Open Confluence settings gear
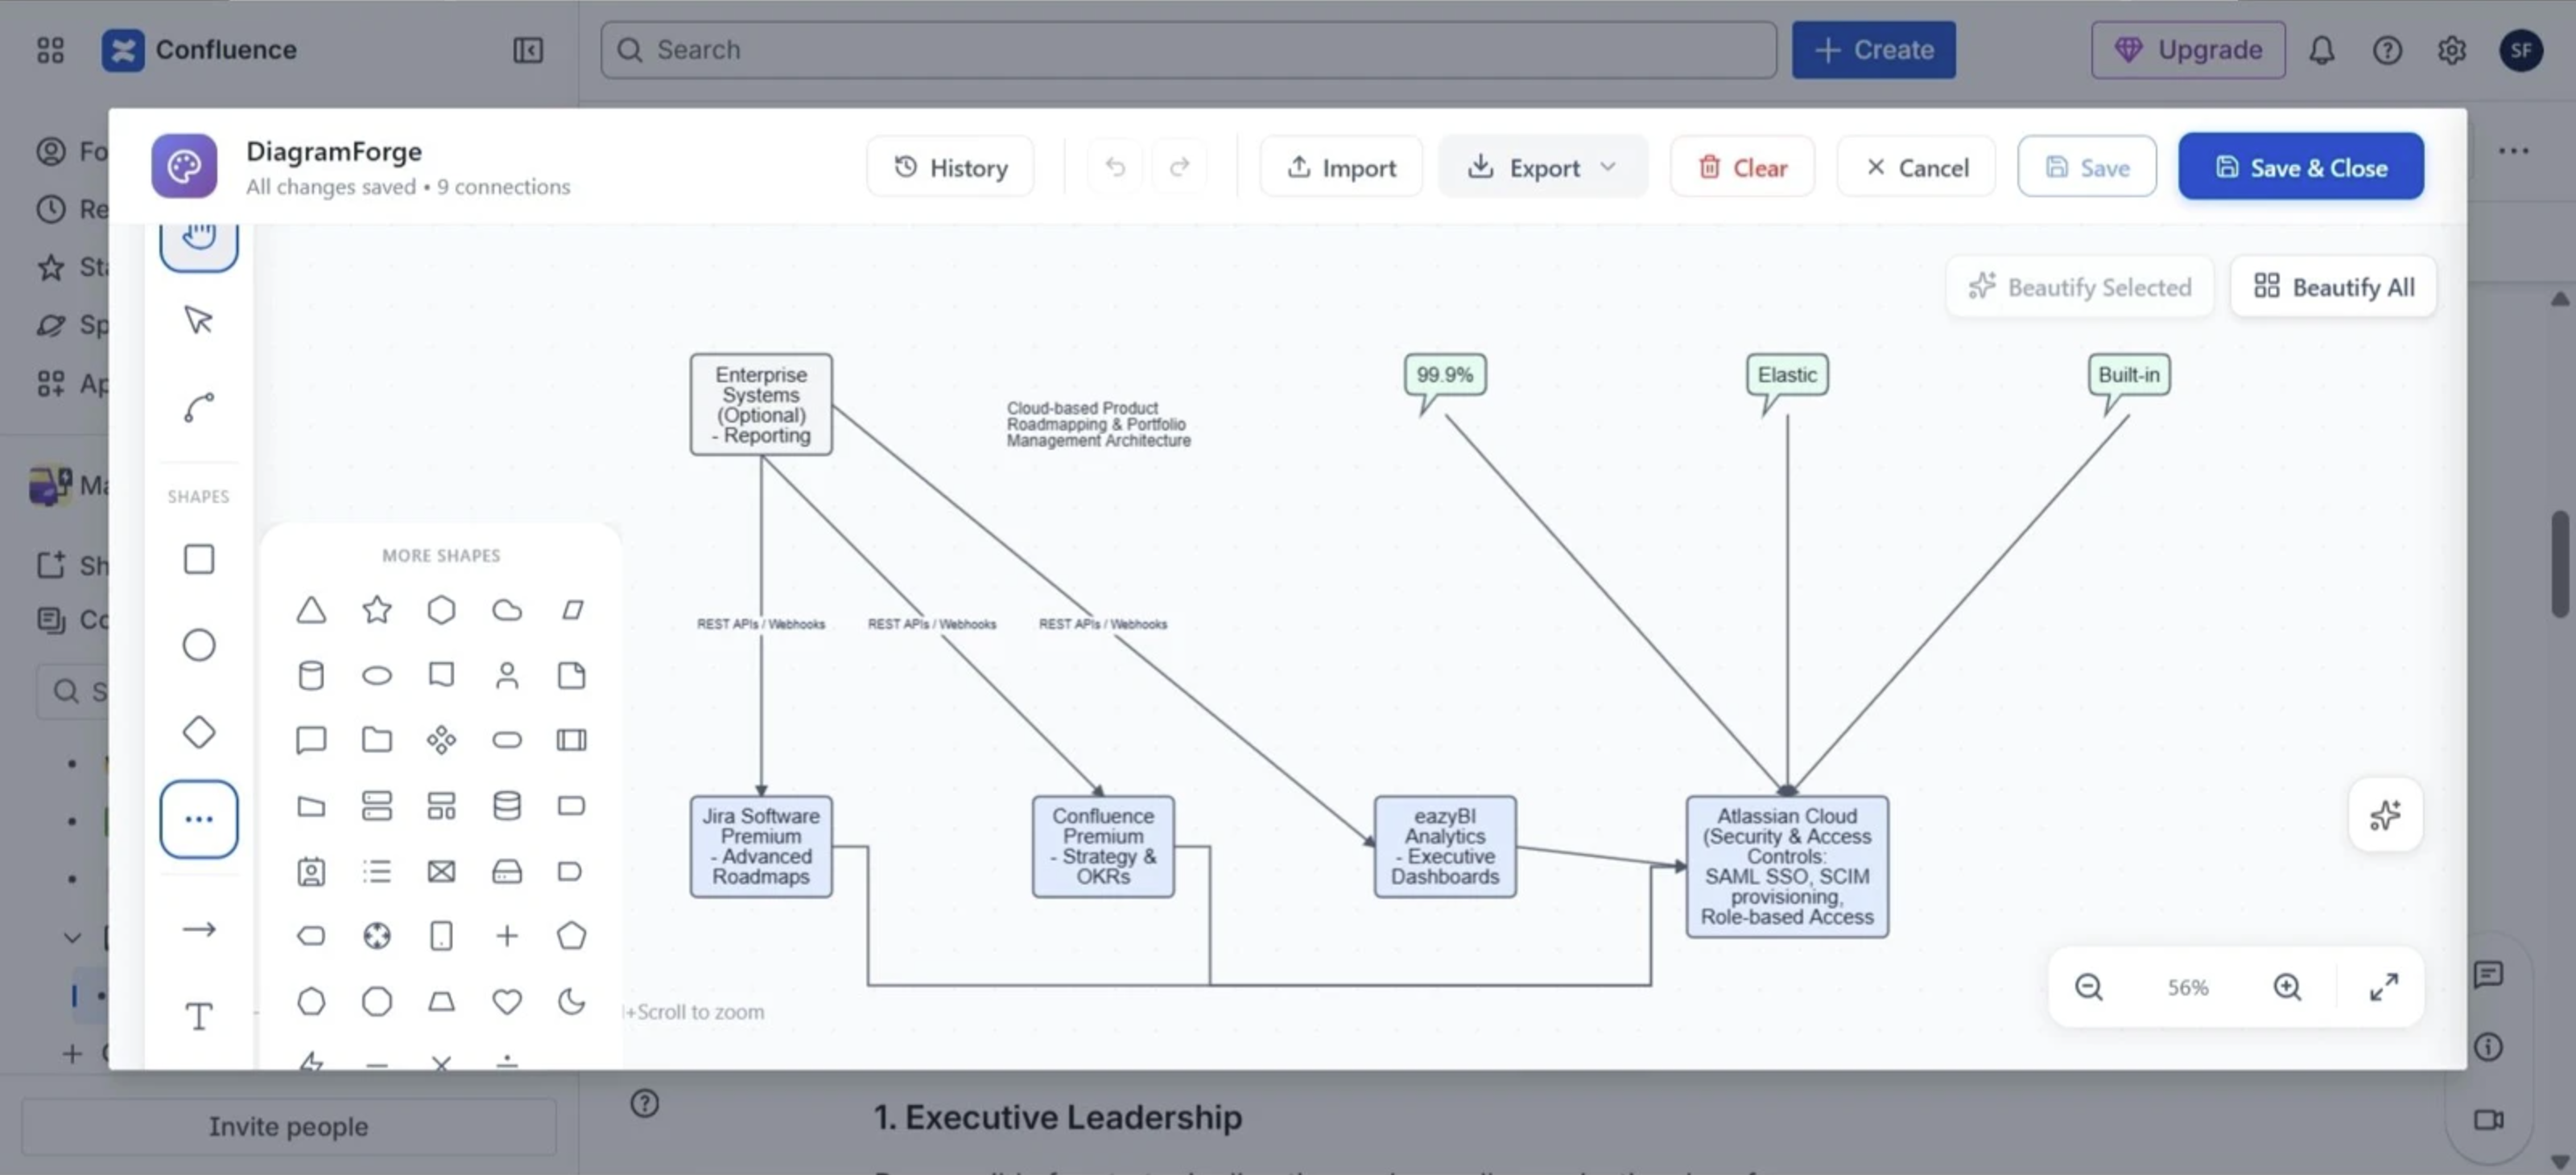 (2452, 50)
